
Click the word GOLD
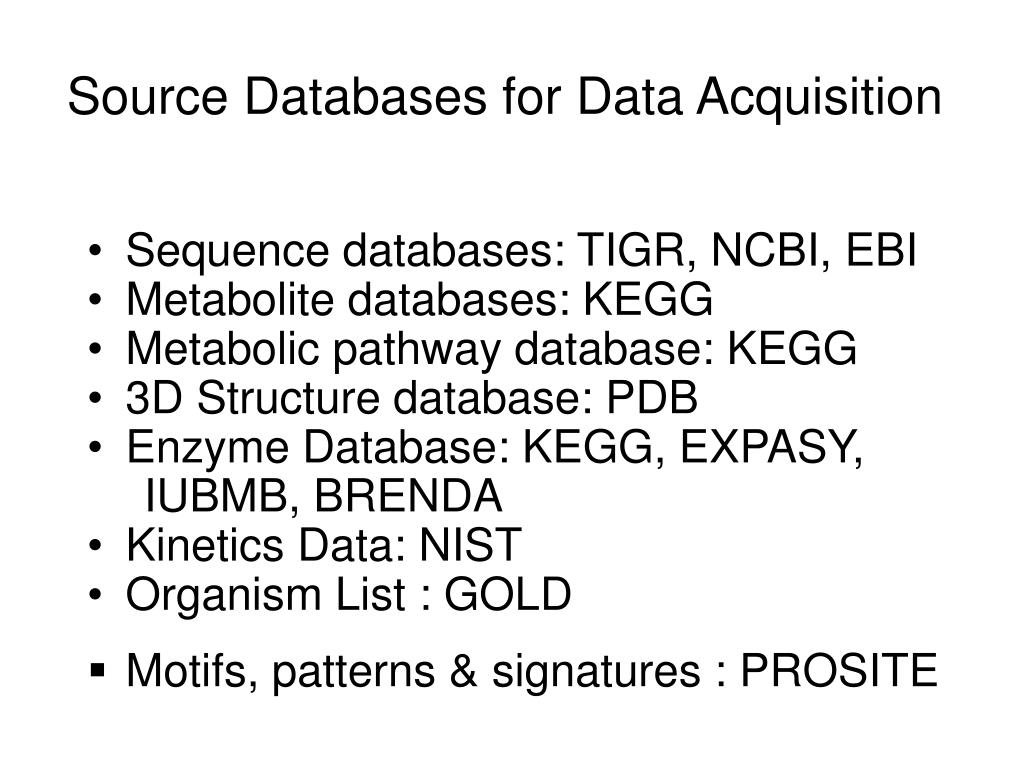(508, 594)
